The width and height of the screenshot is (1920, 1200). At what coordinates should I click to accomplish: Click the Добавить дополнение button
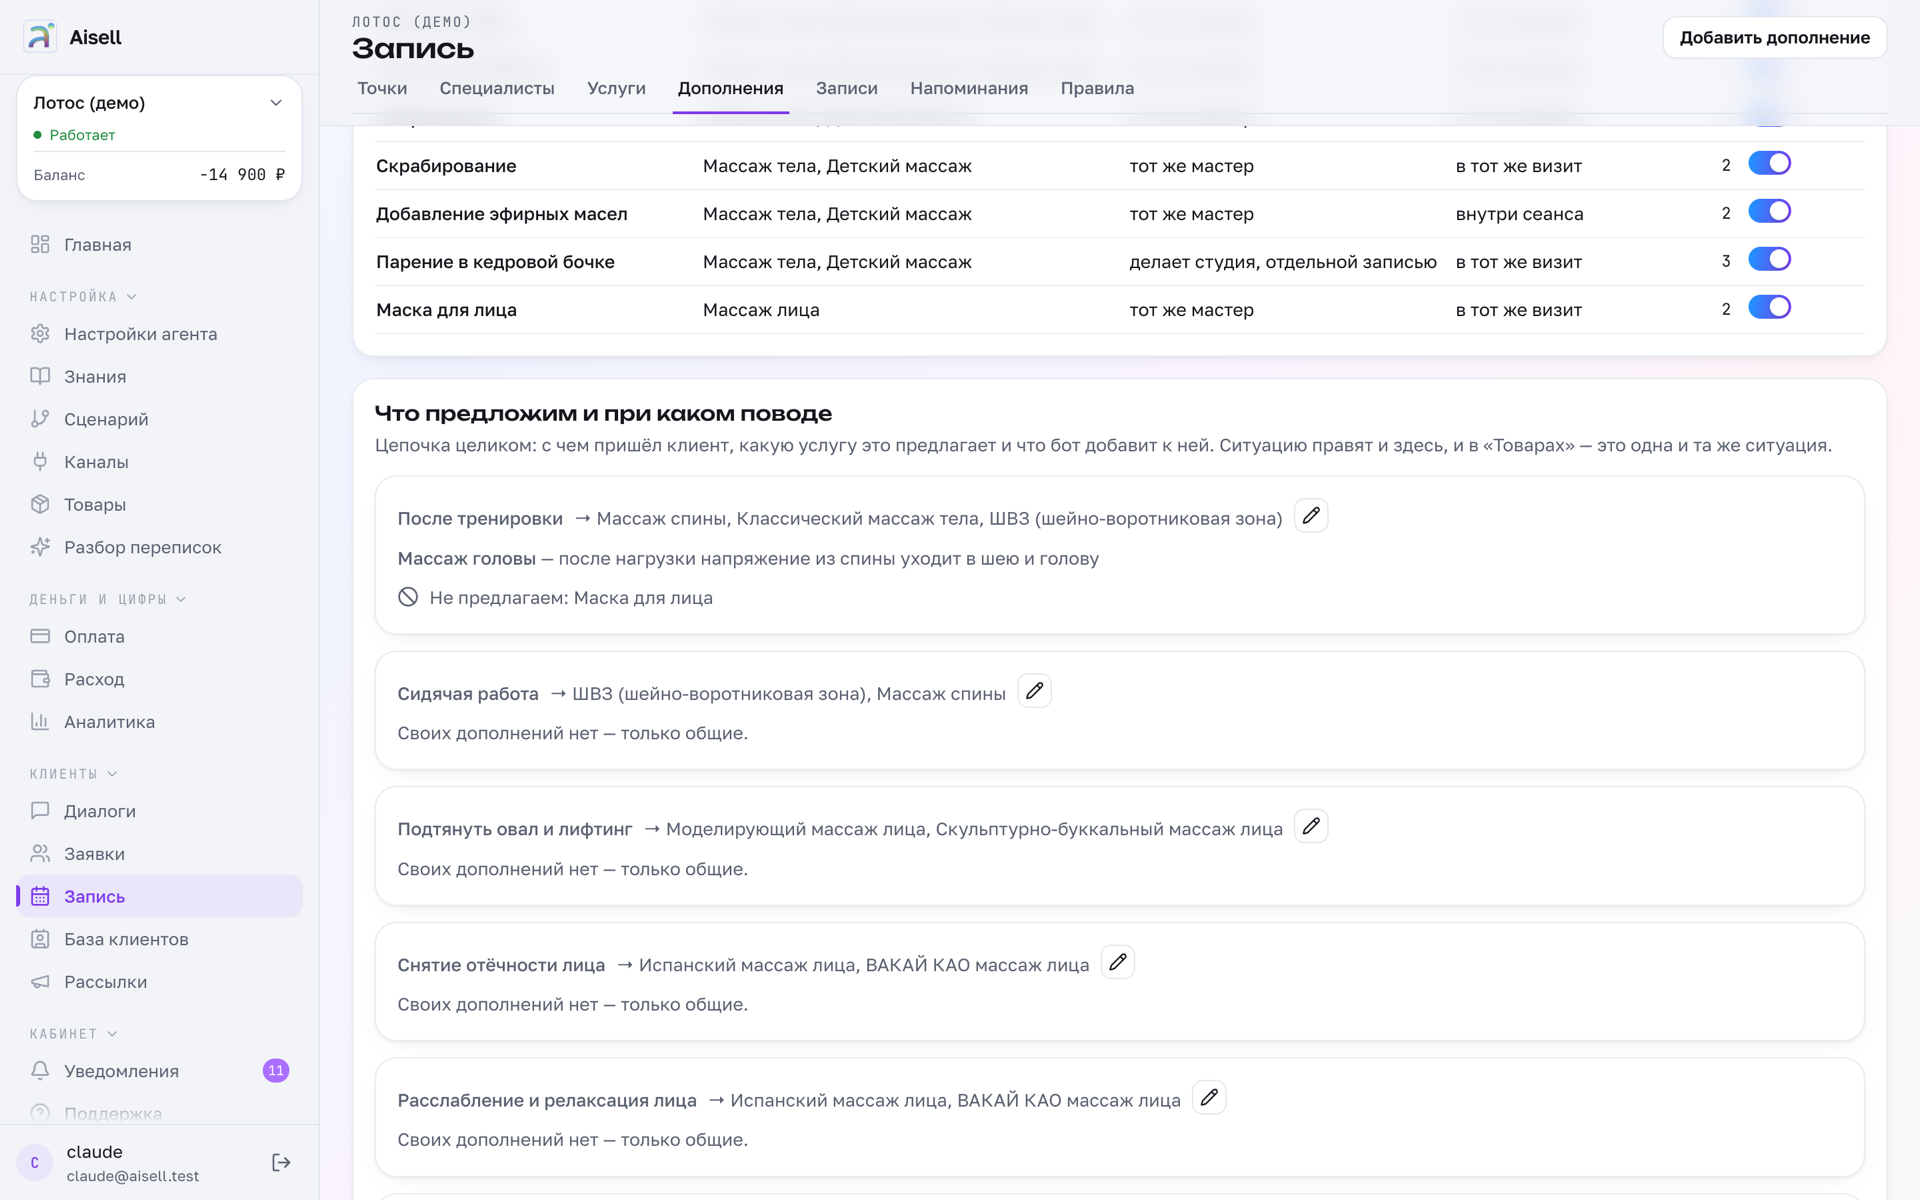1774,38
